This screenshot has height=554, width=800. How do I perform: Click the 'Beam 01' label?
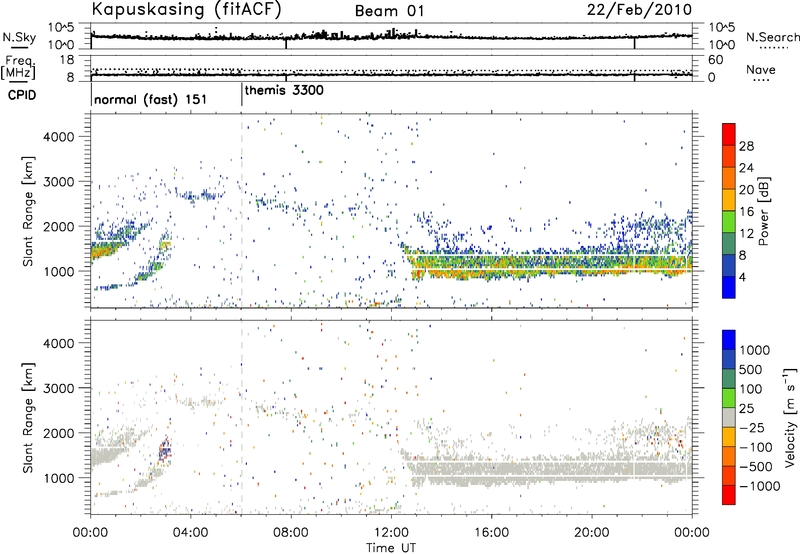click(389, 11)
